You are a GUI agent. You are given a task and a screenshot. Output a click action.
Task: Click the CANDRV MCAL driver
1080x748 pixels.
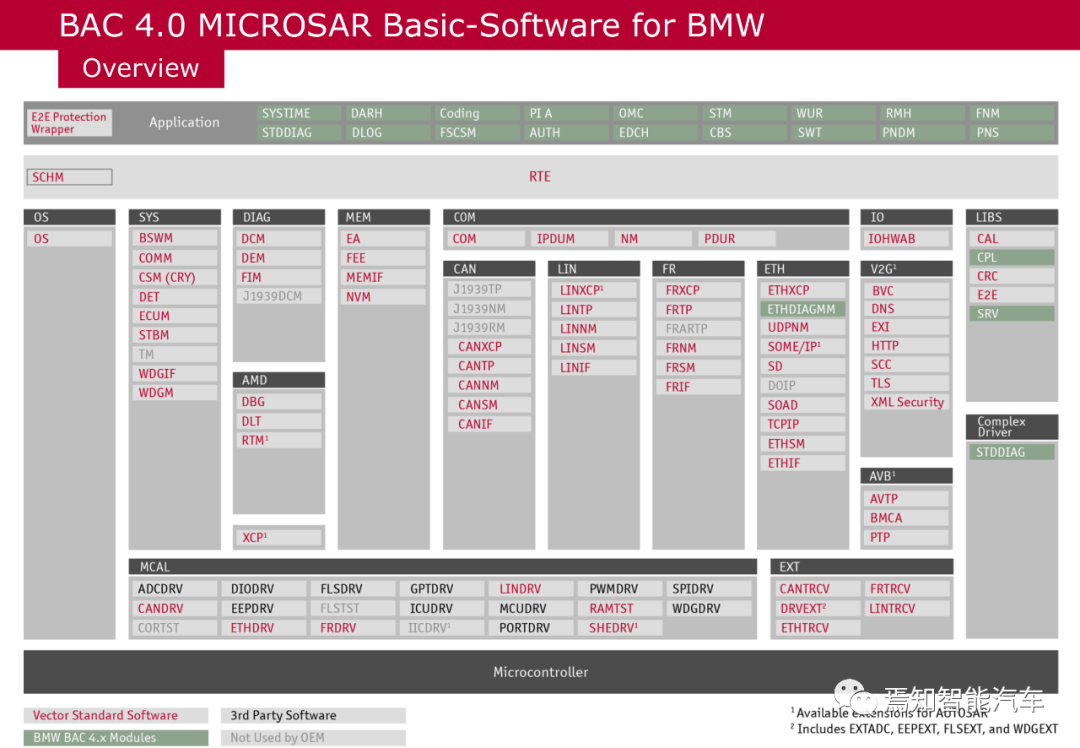point(175,608)
